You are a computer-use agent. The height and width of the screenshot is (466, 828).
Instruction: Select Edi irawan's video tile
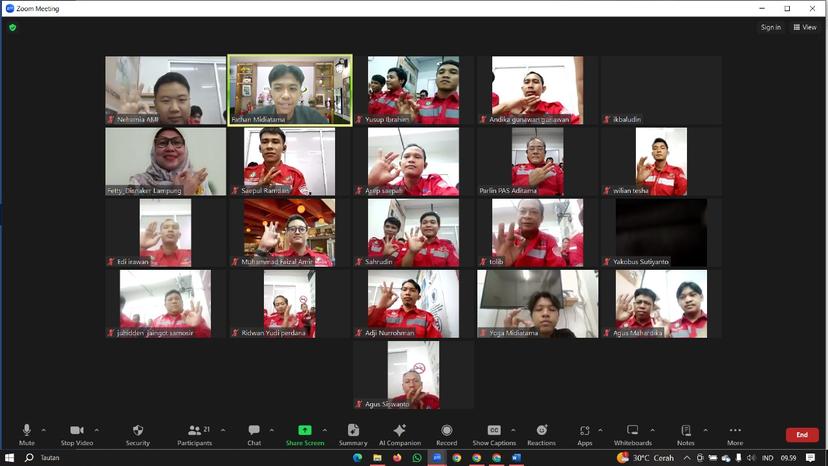[165, 233]
